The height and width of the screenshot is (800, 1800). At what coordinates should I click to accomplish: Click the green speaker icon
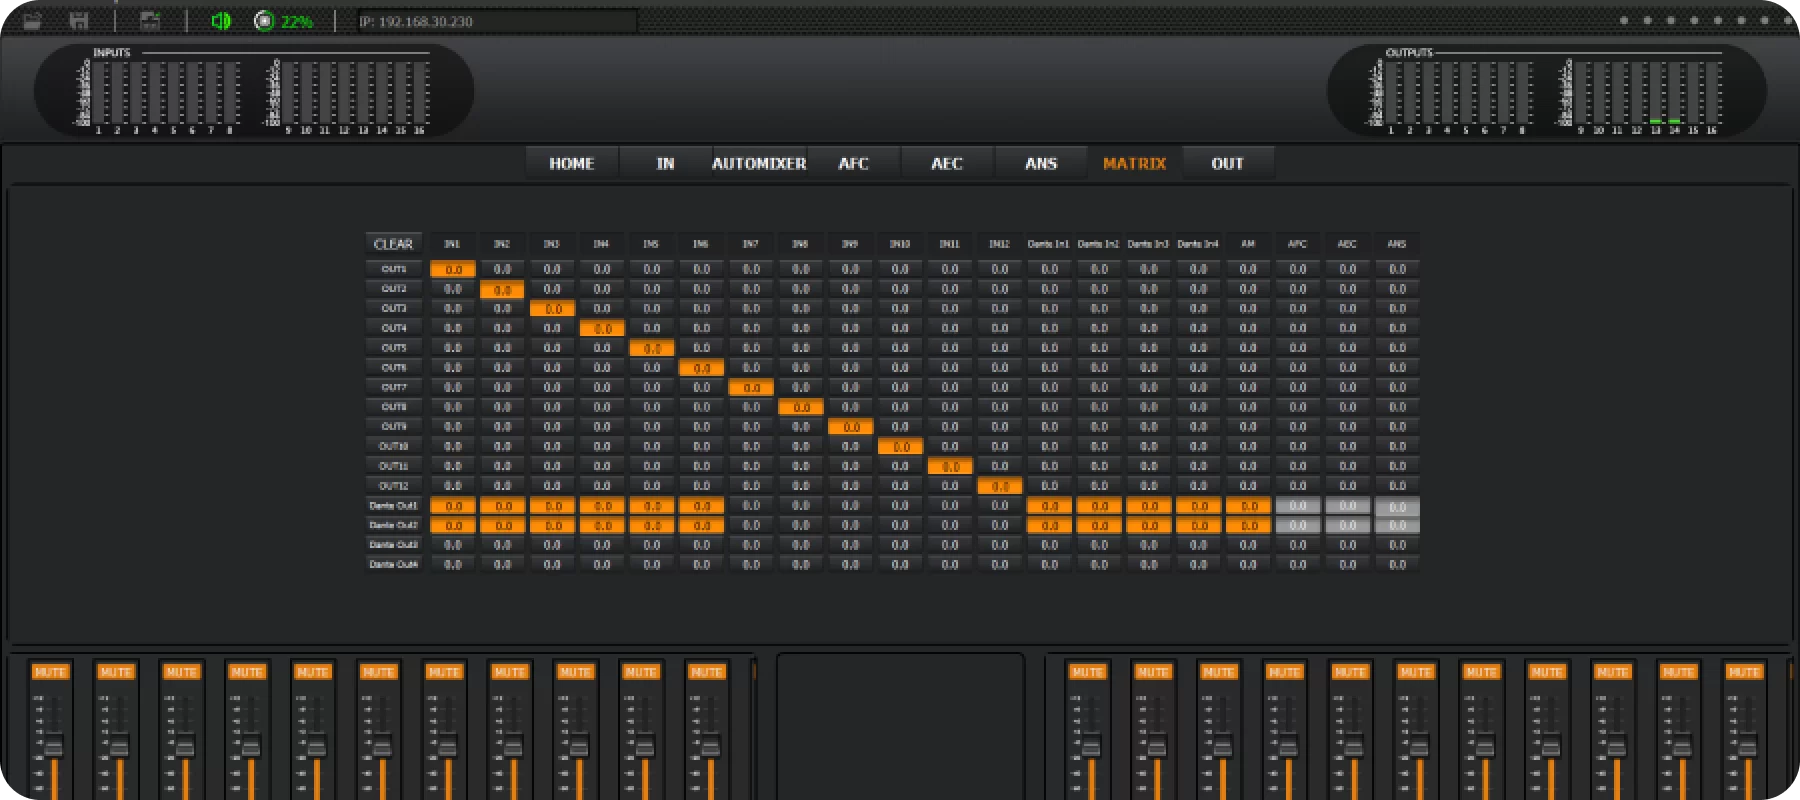(221, 21)
